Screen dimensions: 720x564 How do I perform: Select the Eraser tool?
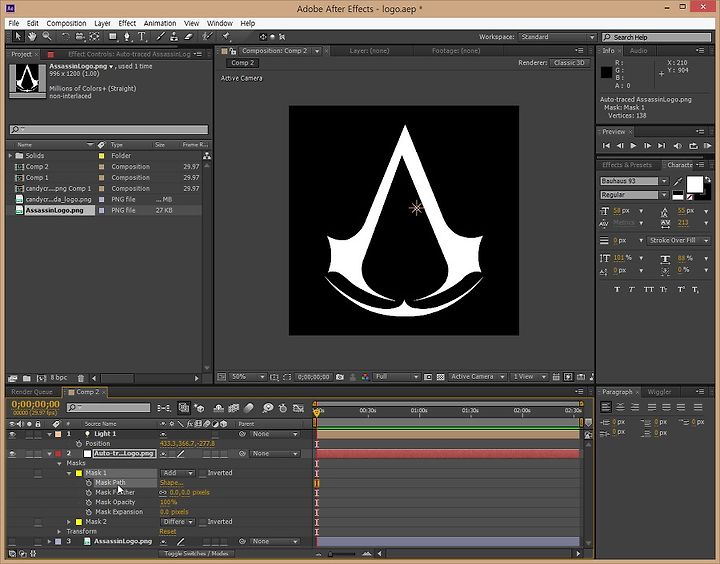click(x=188, y=36)
